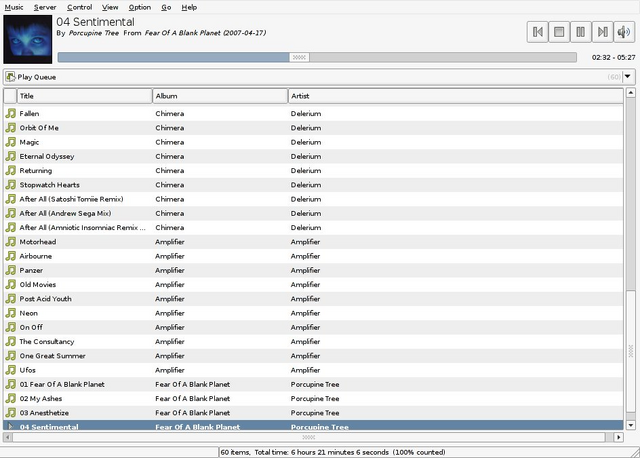
Task: Open the Control menu
Action: click(80, 7)
